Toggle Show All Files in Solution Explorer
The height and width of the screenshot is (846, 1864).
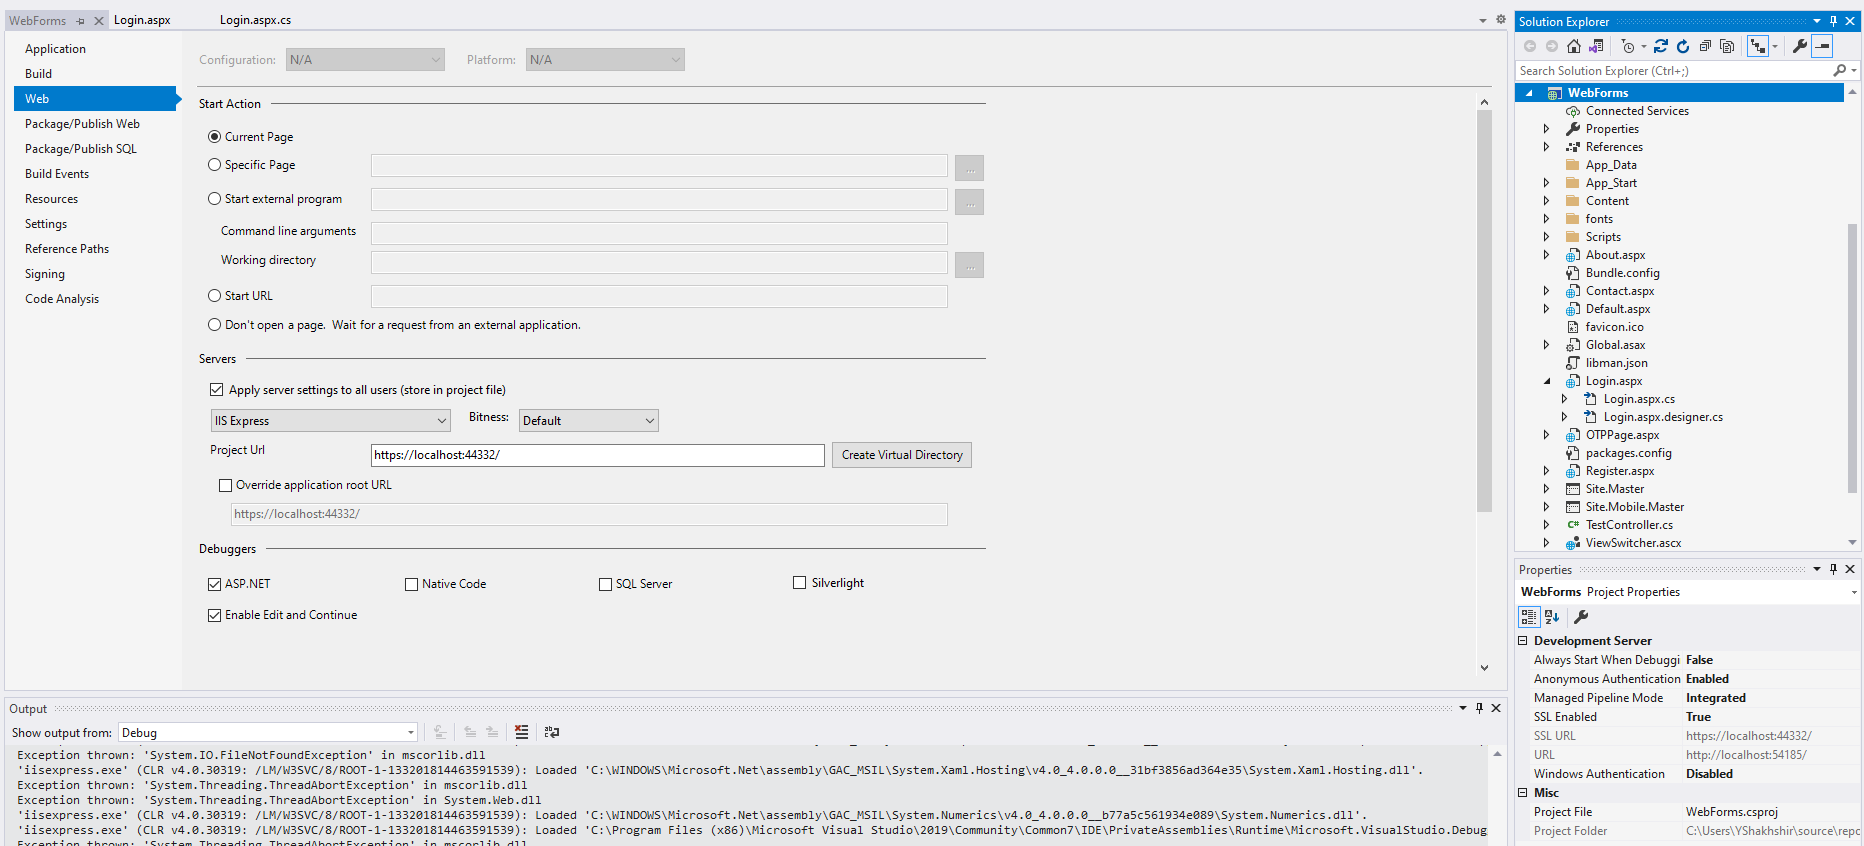point(1727,46)
